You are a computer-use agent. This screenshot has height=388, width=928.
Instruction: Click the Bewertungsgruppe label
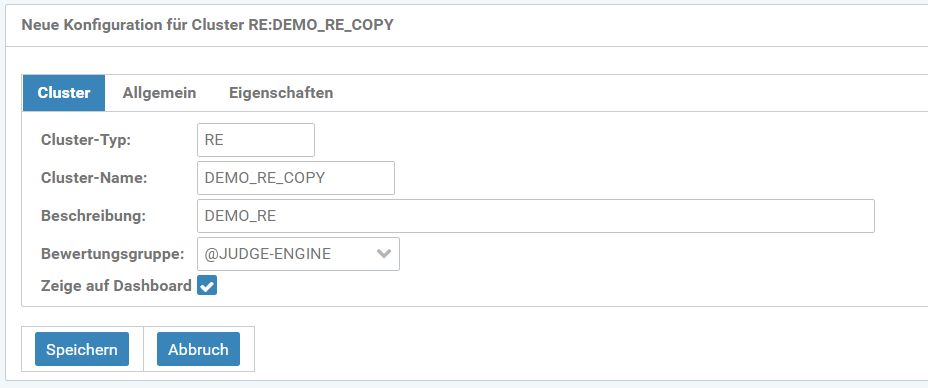[x=113, y=254]
